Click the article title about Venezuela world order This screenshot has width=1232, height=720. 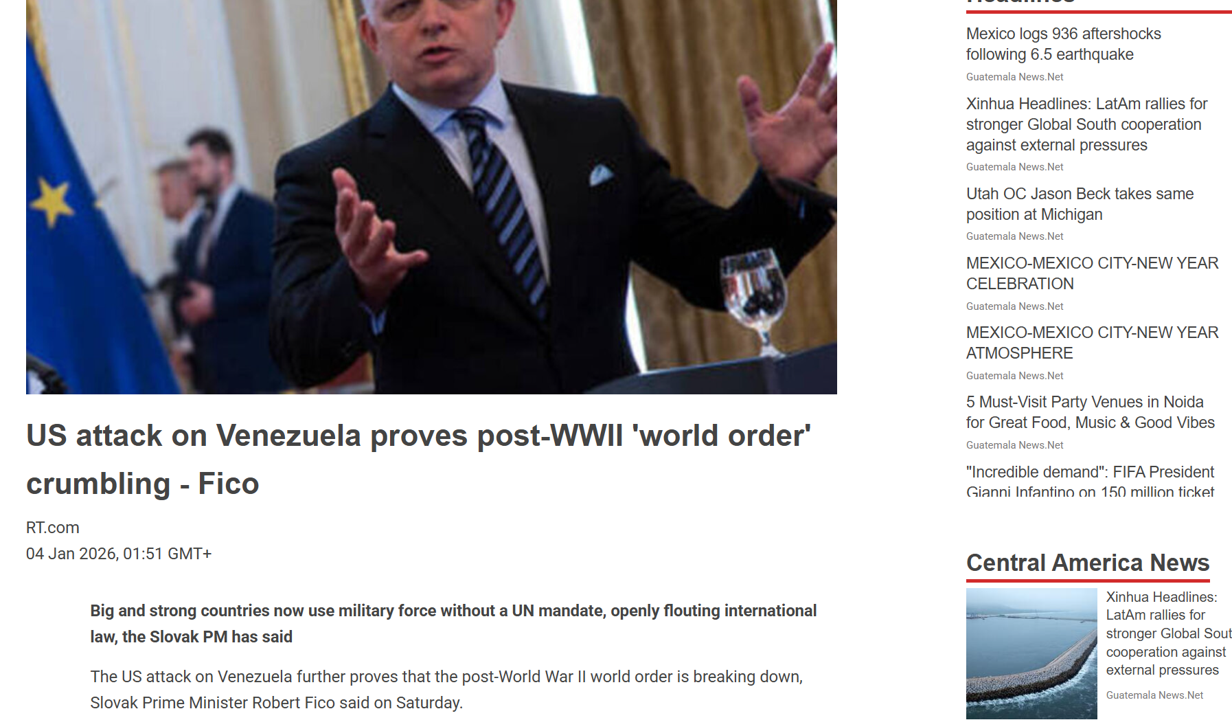click(x=418, y=459)
